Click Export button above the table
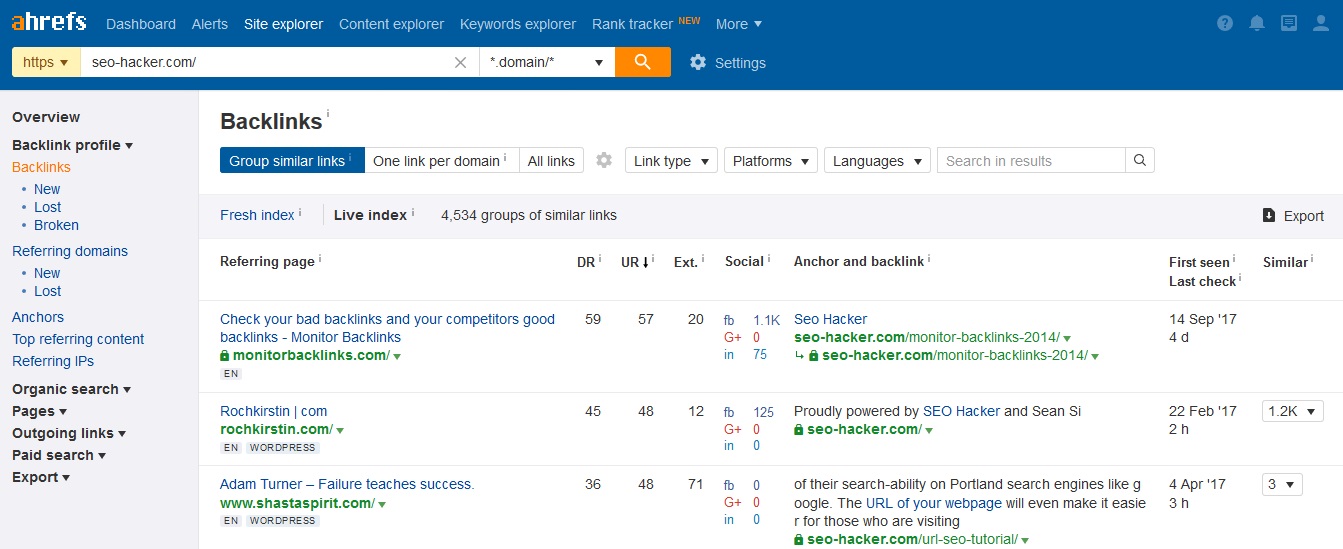 coord(1293,216)
